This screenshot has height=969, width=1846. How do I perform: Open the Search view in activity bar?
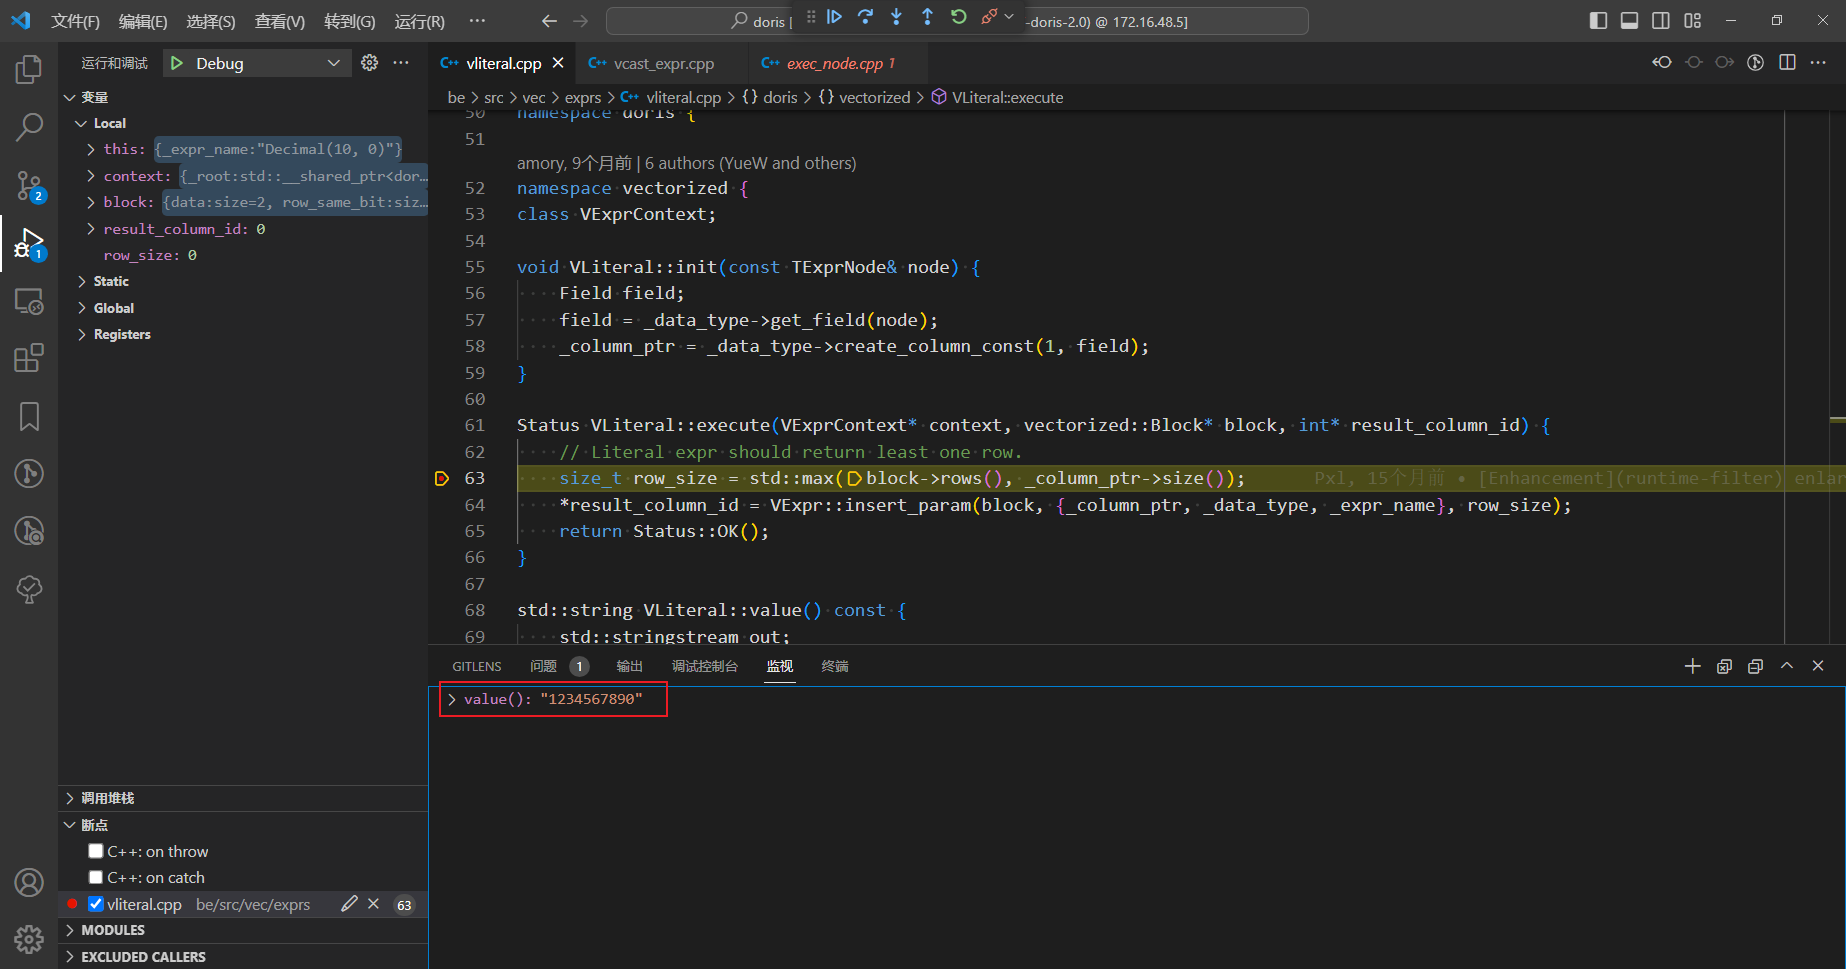(x=29, y=127)
